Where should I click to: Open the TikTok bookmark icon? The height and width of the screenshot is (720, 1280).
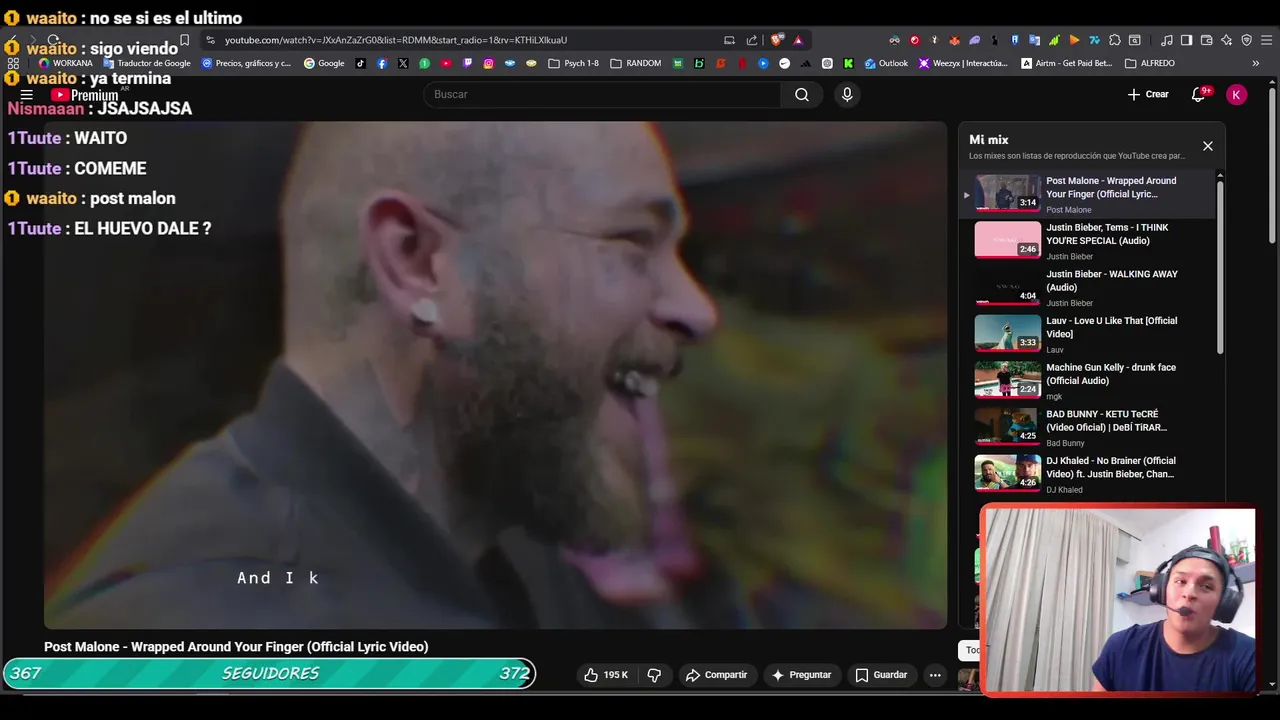click(x=360, y=63)
